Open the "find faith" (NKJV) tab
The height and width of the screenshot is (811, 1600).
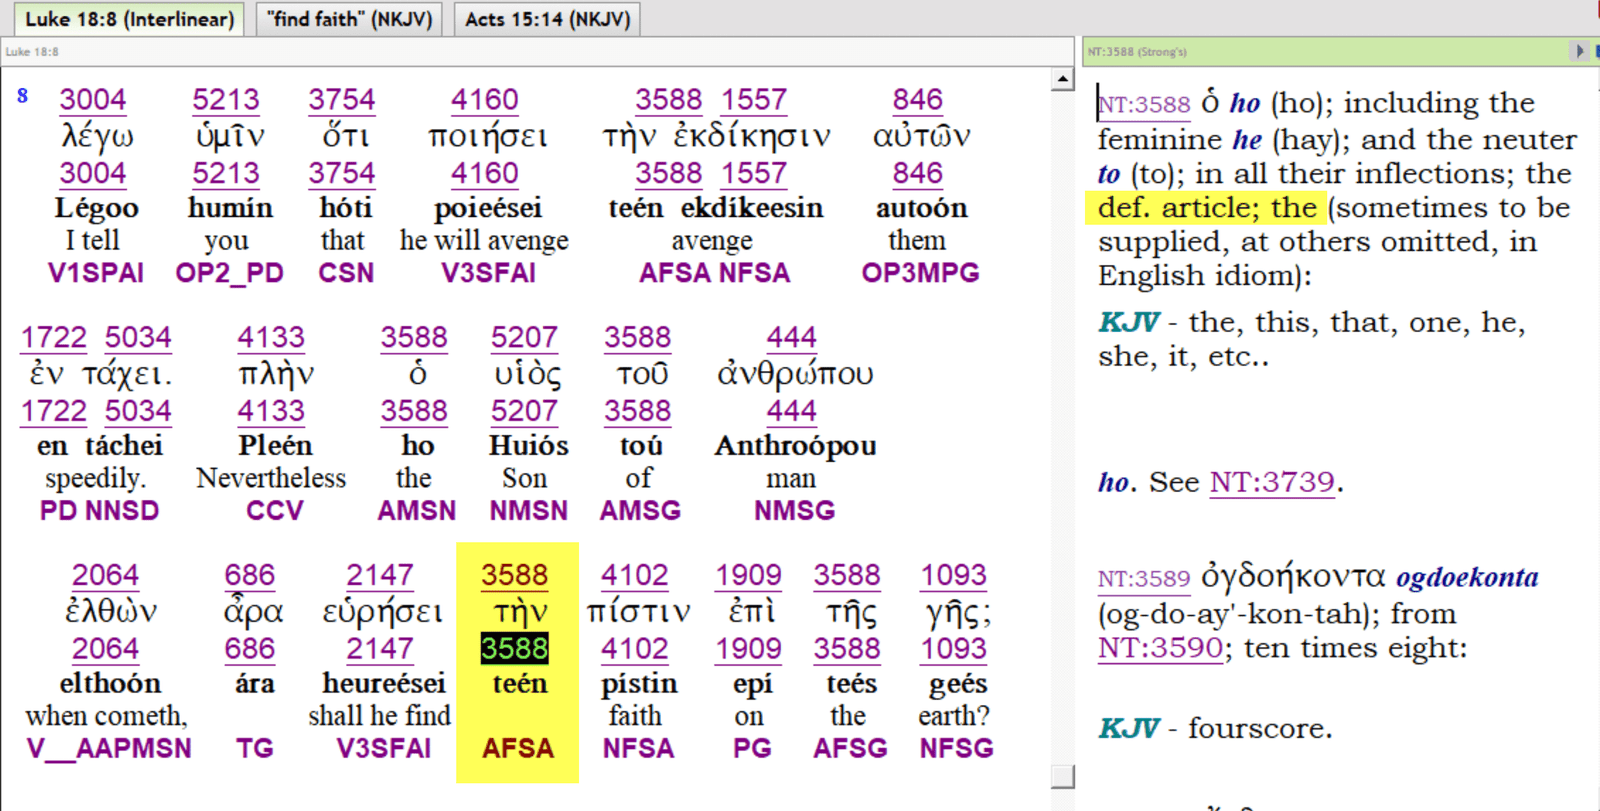point(350,19)
